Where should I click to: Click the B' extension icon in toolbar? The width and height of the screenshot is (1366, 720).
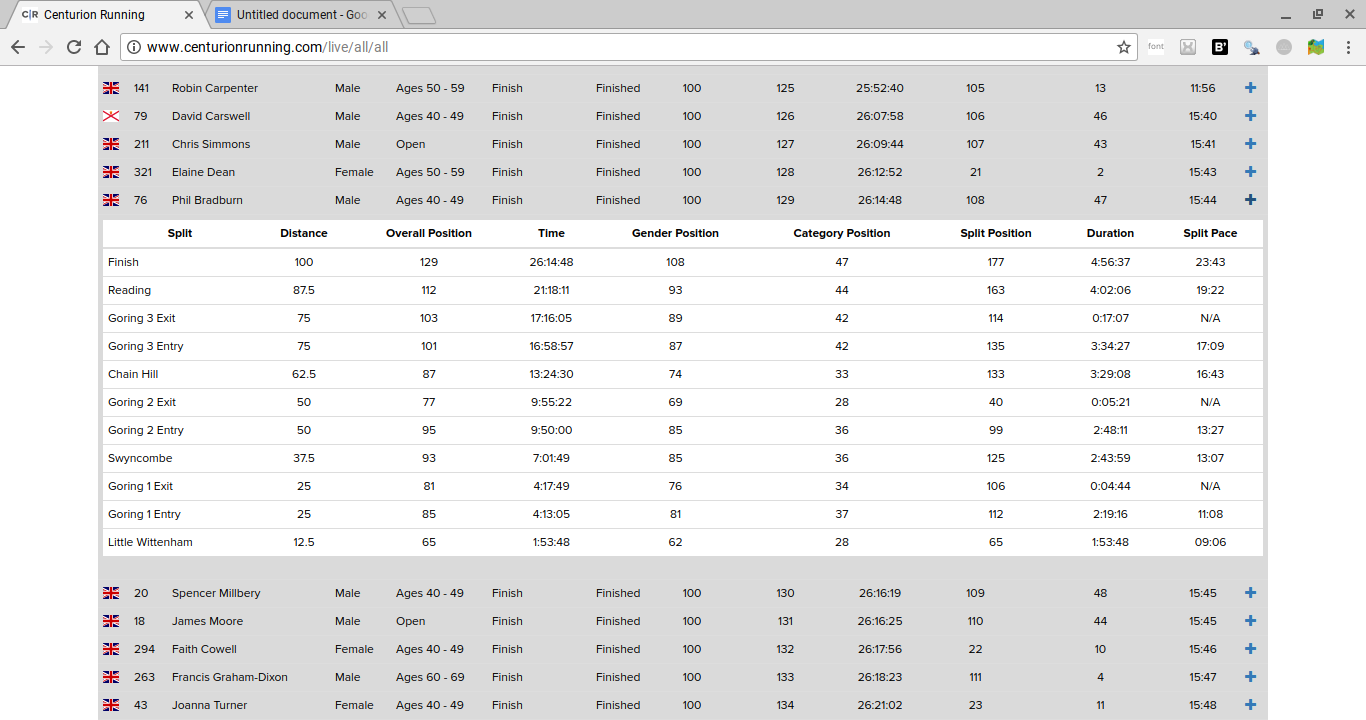click(x=1220, y=47)
